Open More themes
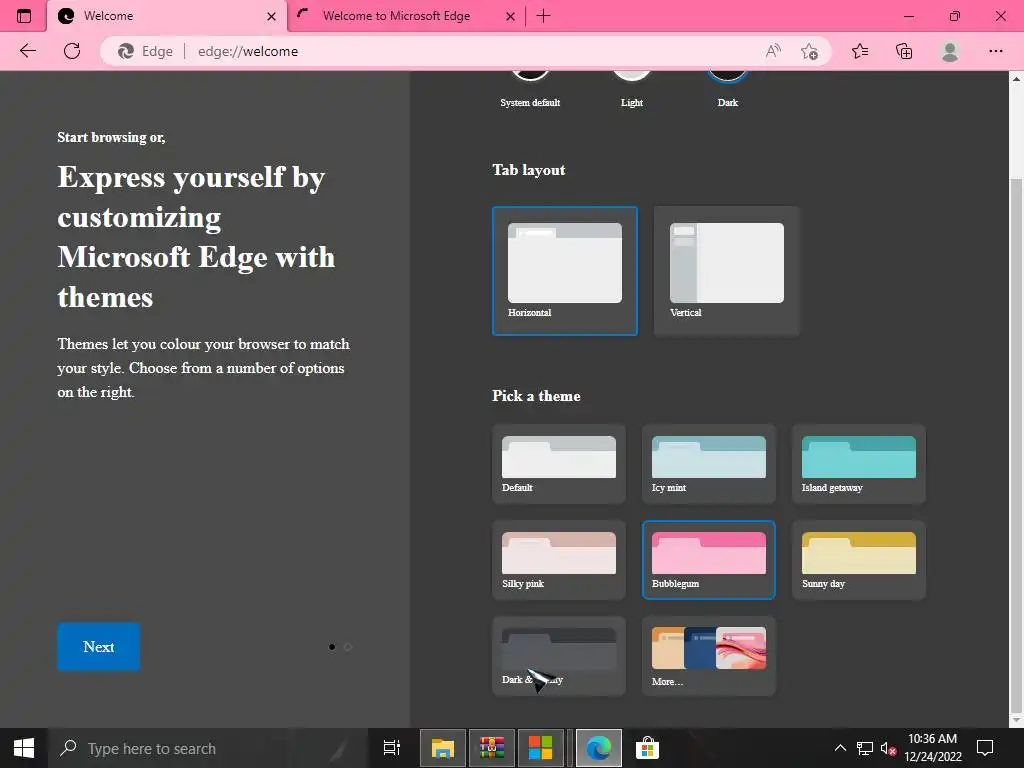This screenshot has width=1024, height=768. coord(709,656)
